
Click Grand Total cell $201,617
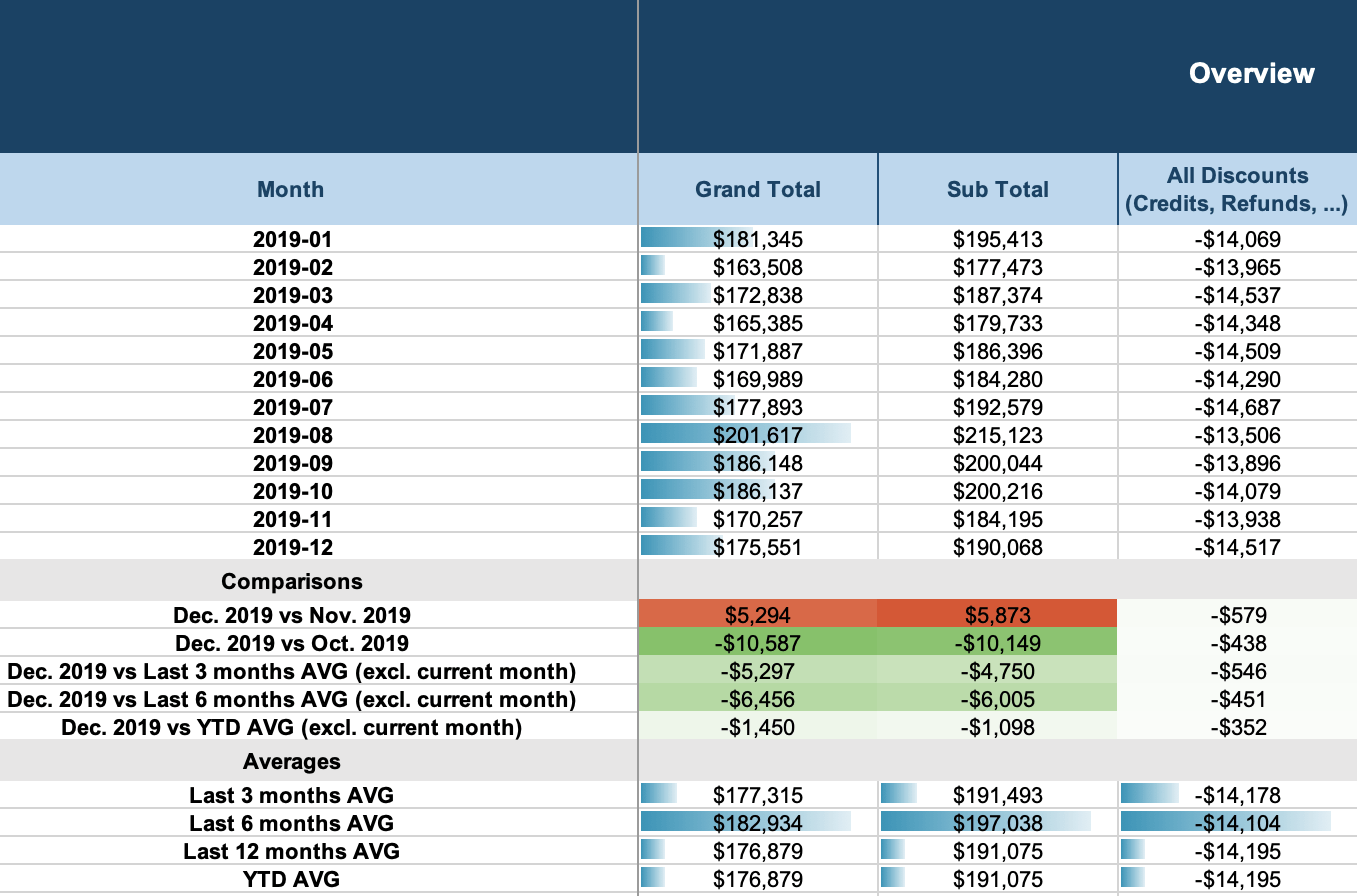click(758, 435)
